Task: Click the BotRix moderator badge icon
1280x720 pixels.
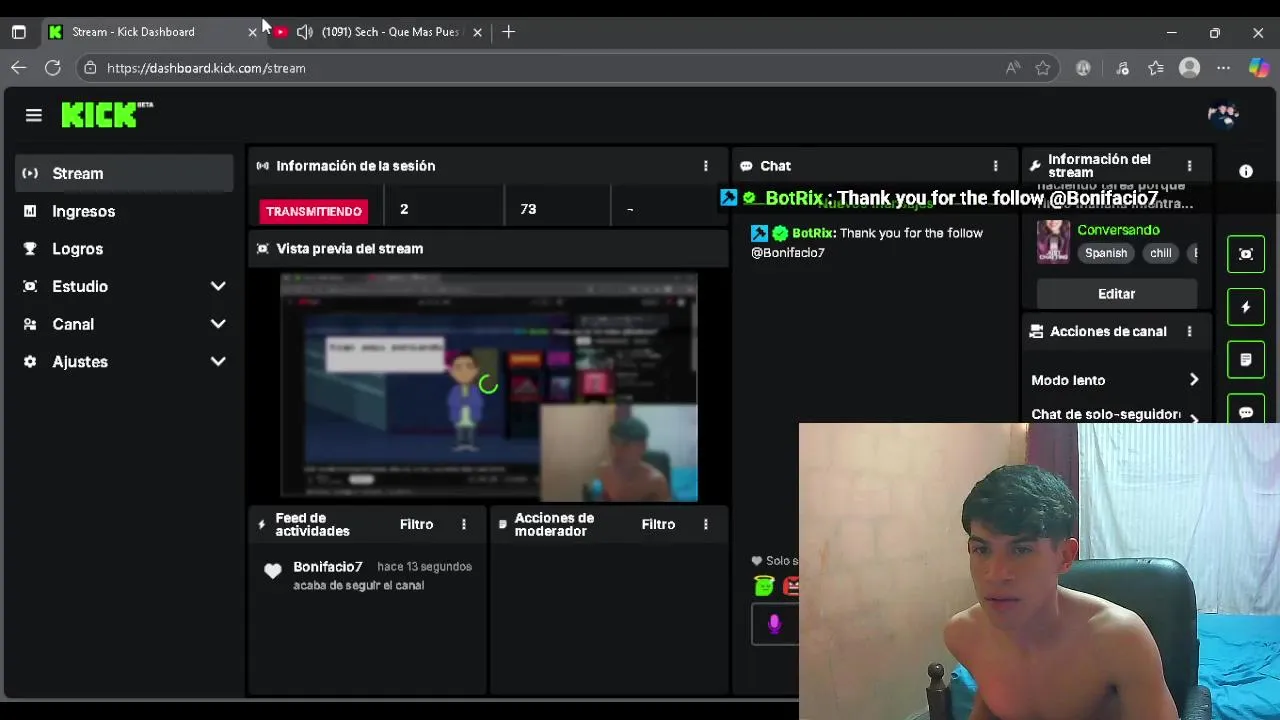Action: (760, 233)
